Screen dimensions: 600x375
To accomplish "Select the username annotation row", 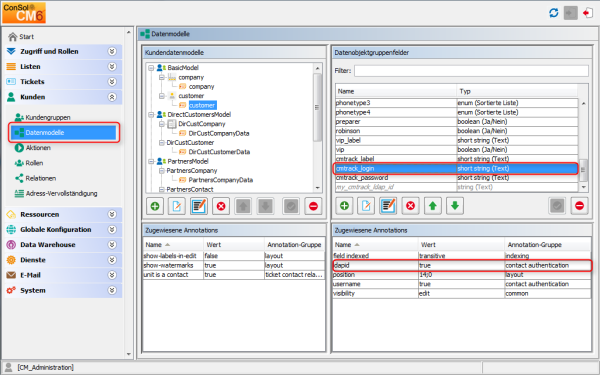I will click(462, 284).
